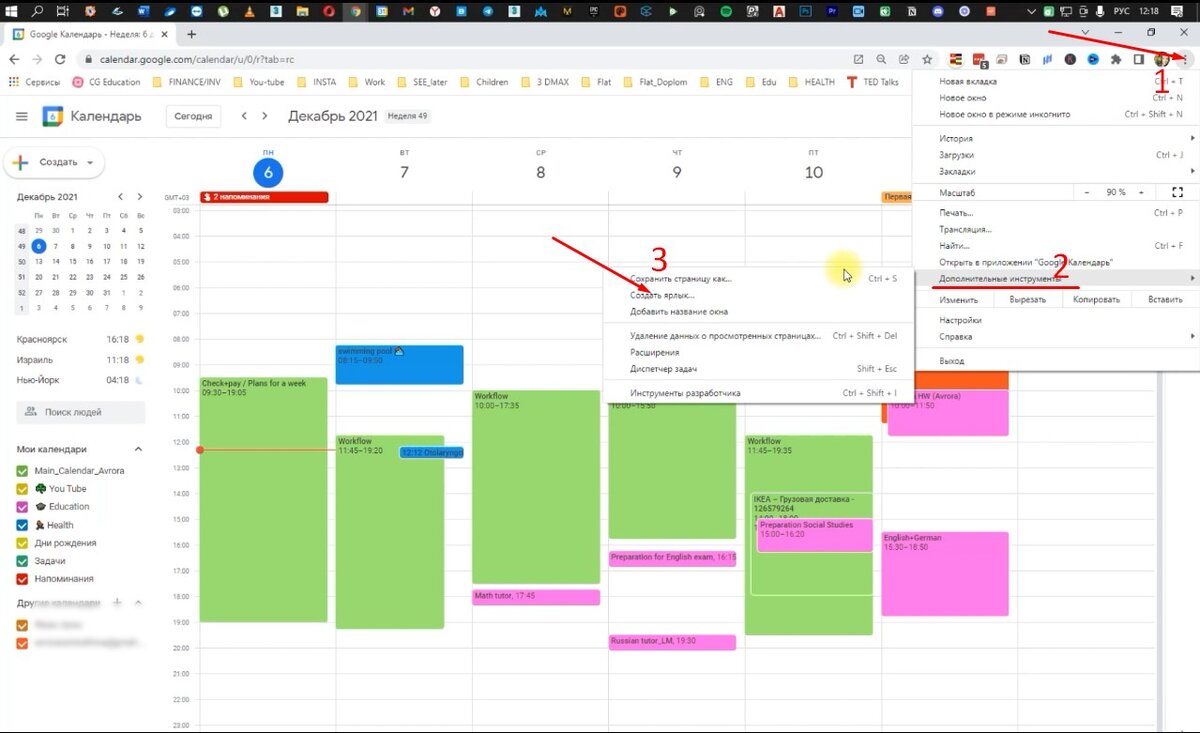Open Windows taskbar search icon

[37, 10]
